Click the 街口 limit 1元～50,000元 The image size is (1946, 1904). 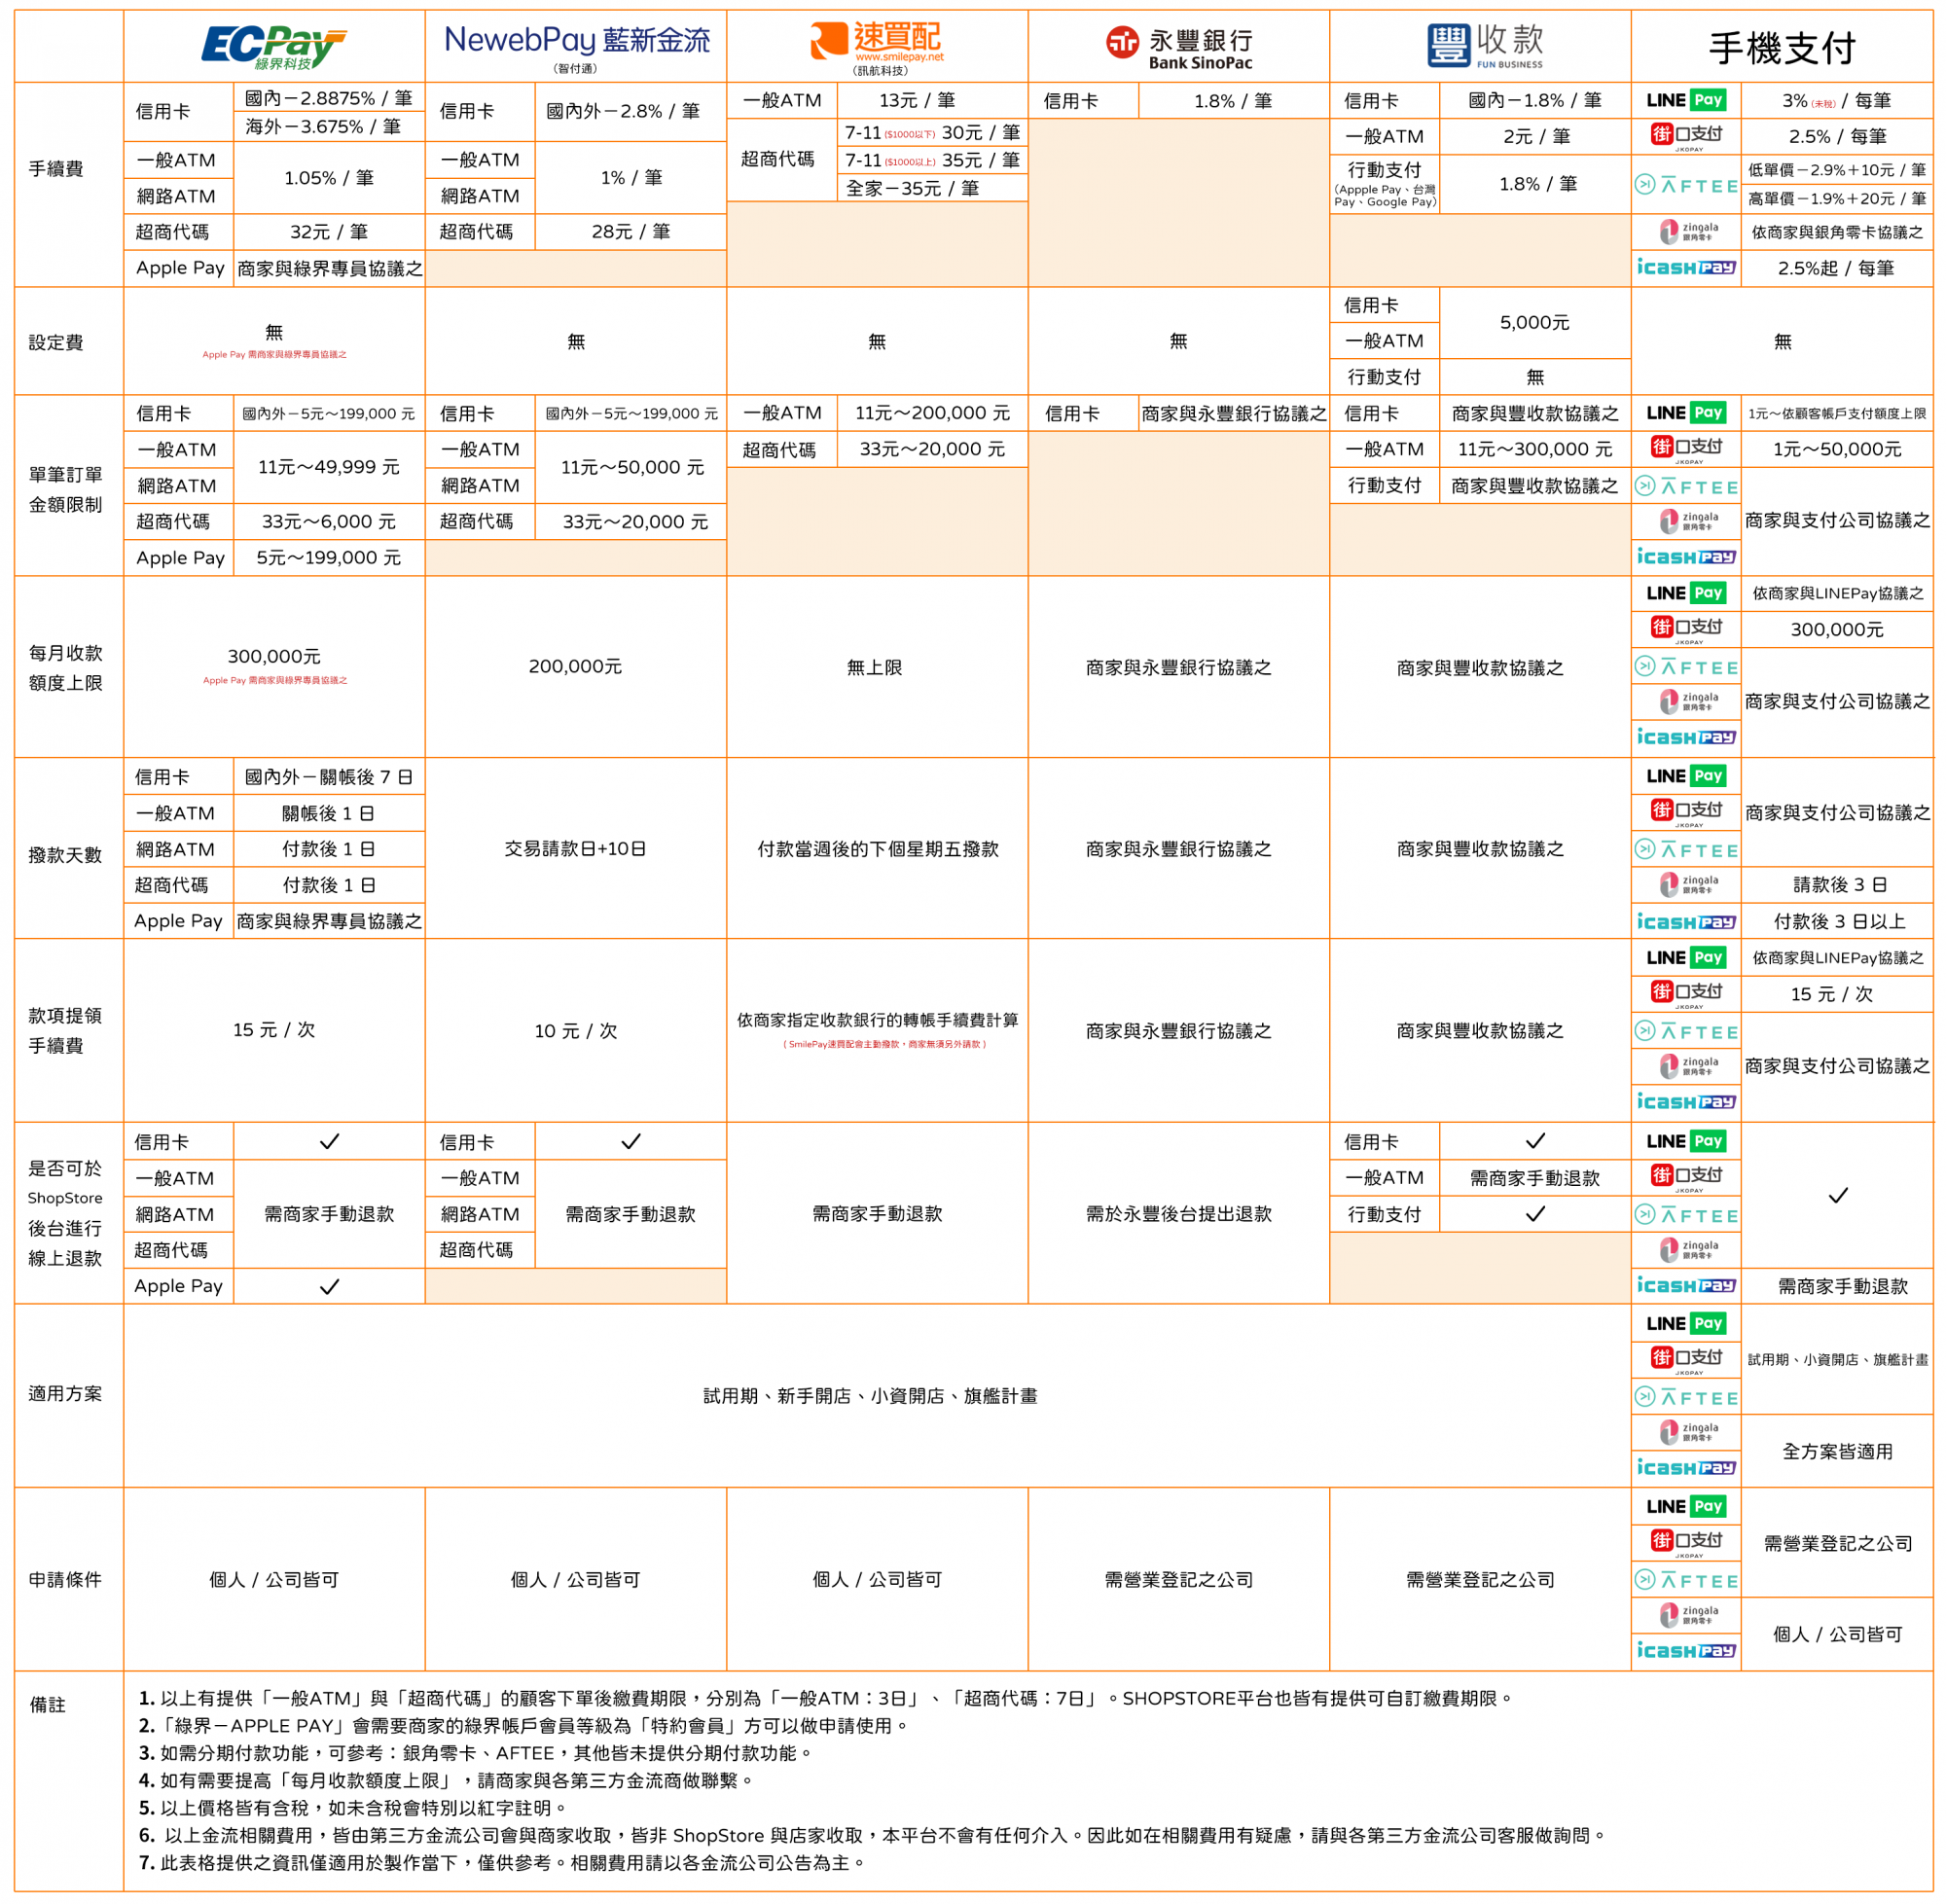point(1837,449)
